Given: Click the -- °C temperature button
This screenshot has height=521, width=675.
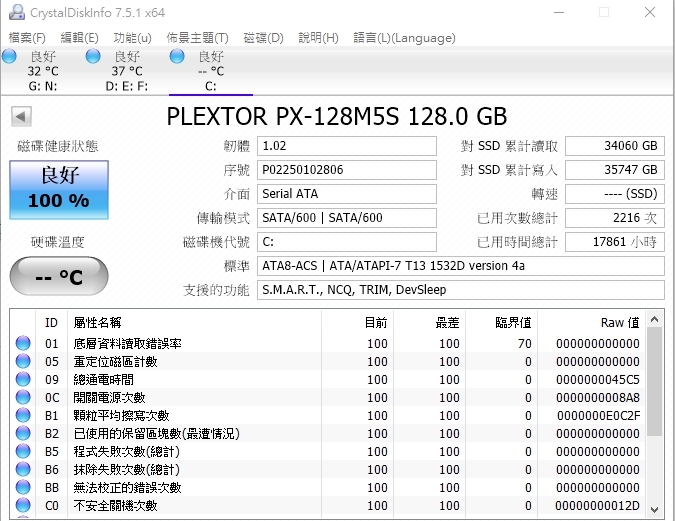Looking at the screenshot, I should click(x=59, y=276).
